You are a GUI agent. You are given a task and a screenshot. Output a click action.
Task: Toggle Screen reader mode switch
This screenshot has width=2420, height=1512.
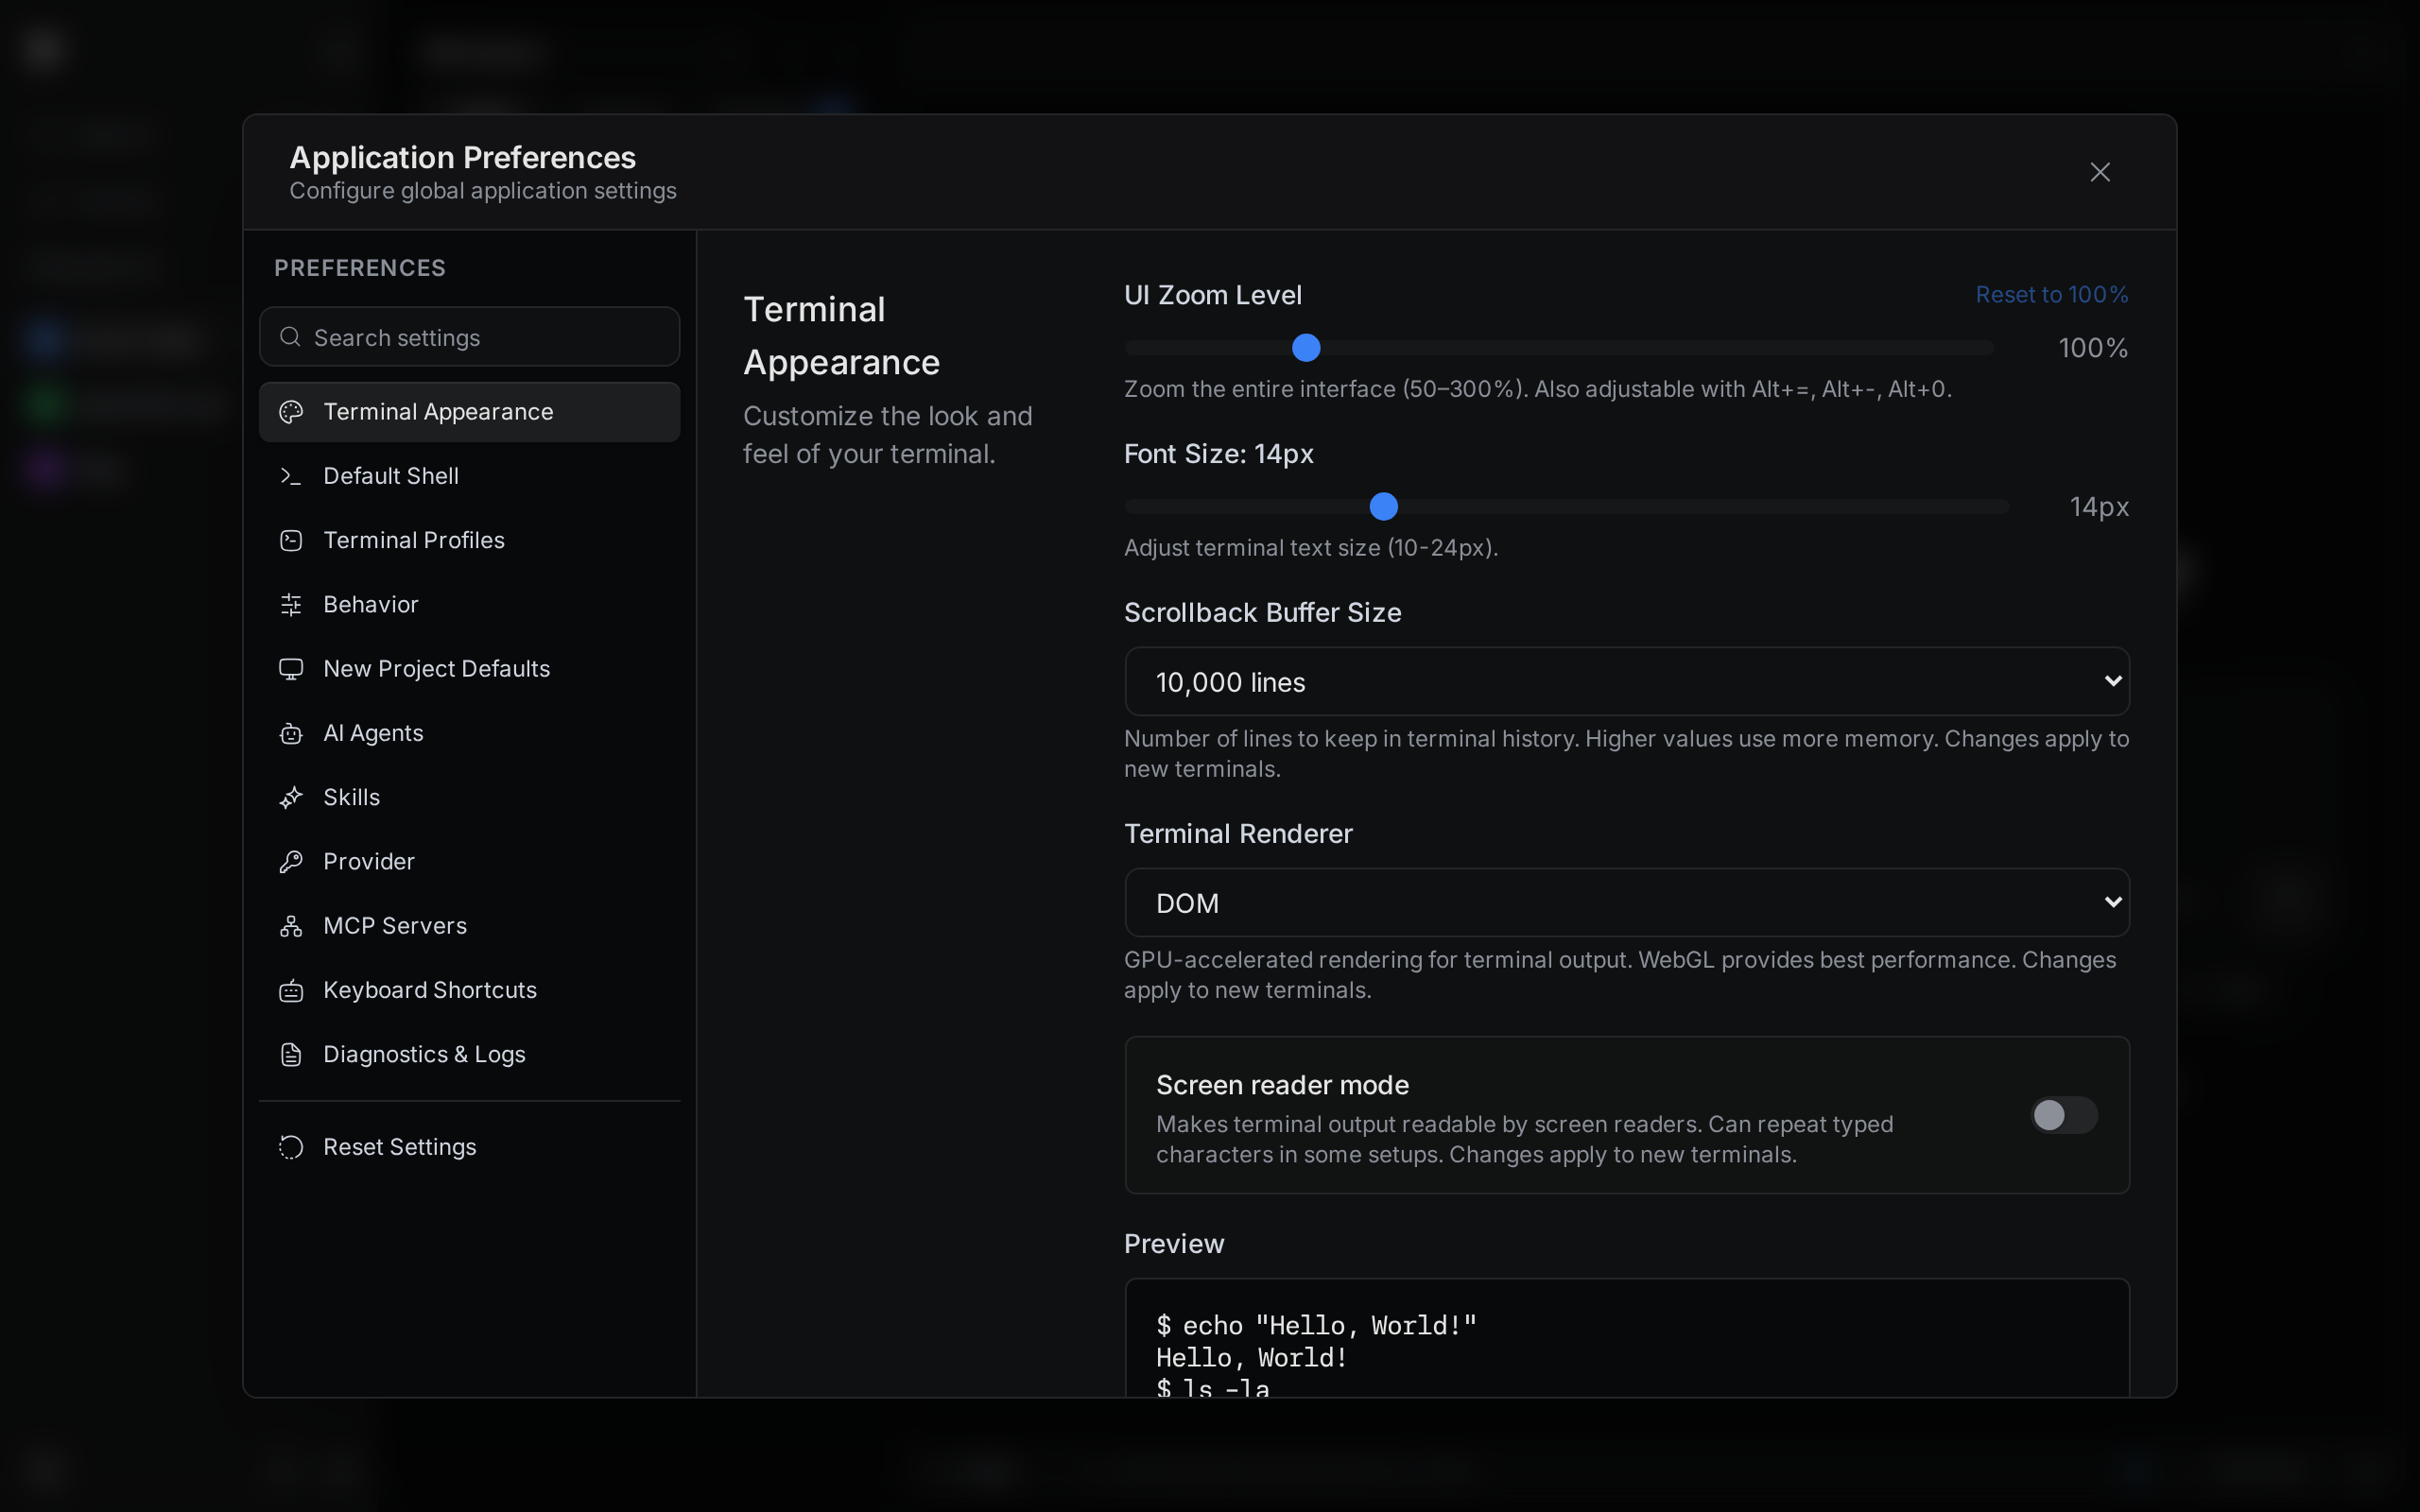pos(2064,1115)
